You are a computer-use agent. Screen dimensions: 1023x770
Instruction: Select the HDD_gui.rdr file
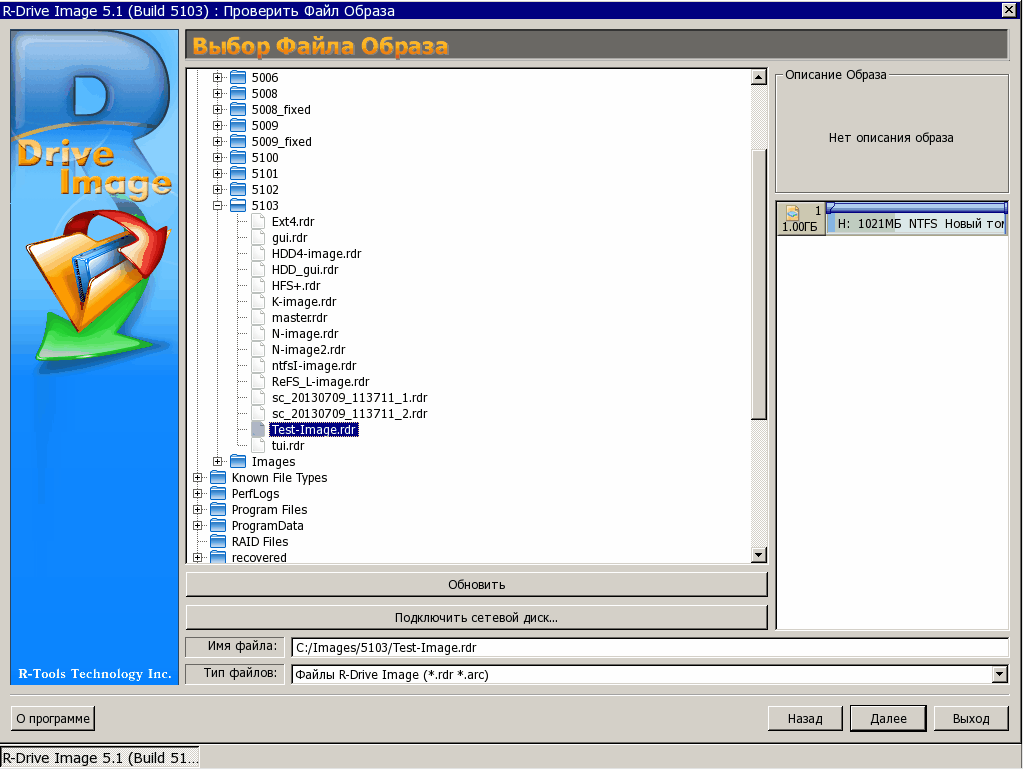tap(305, 270)
